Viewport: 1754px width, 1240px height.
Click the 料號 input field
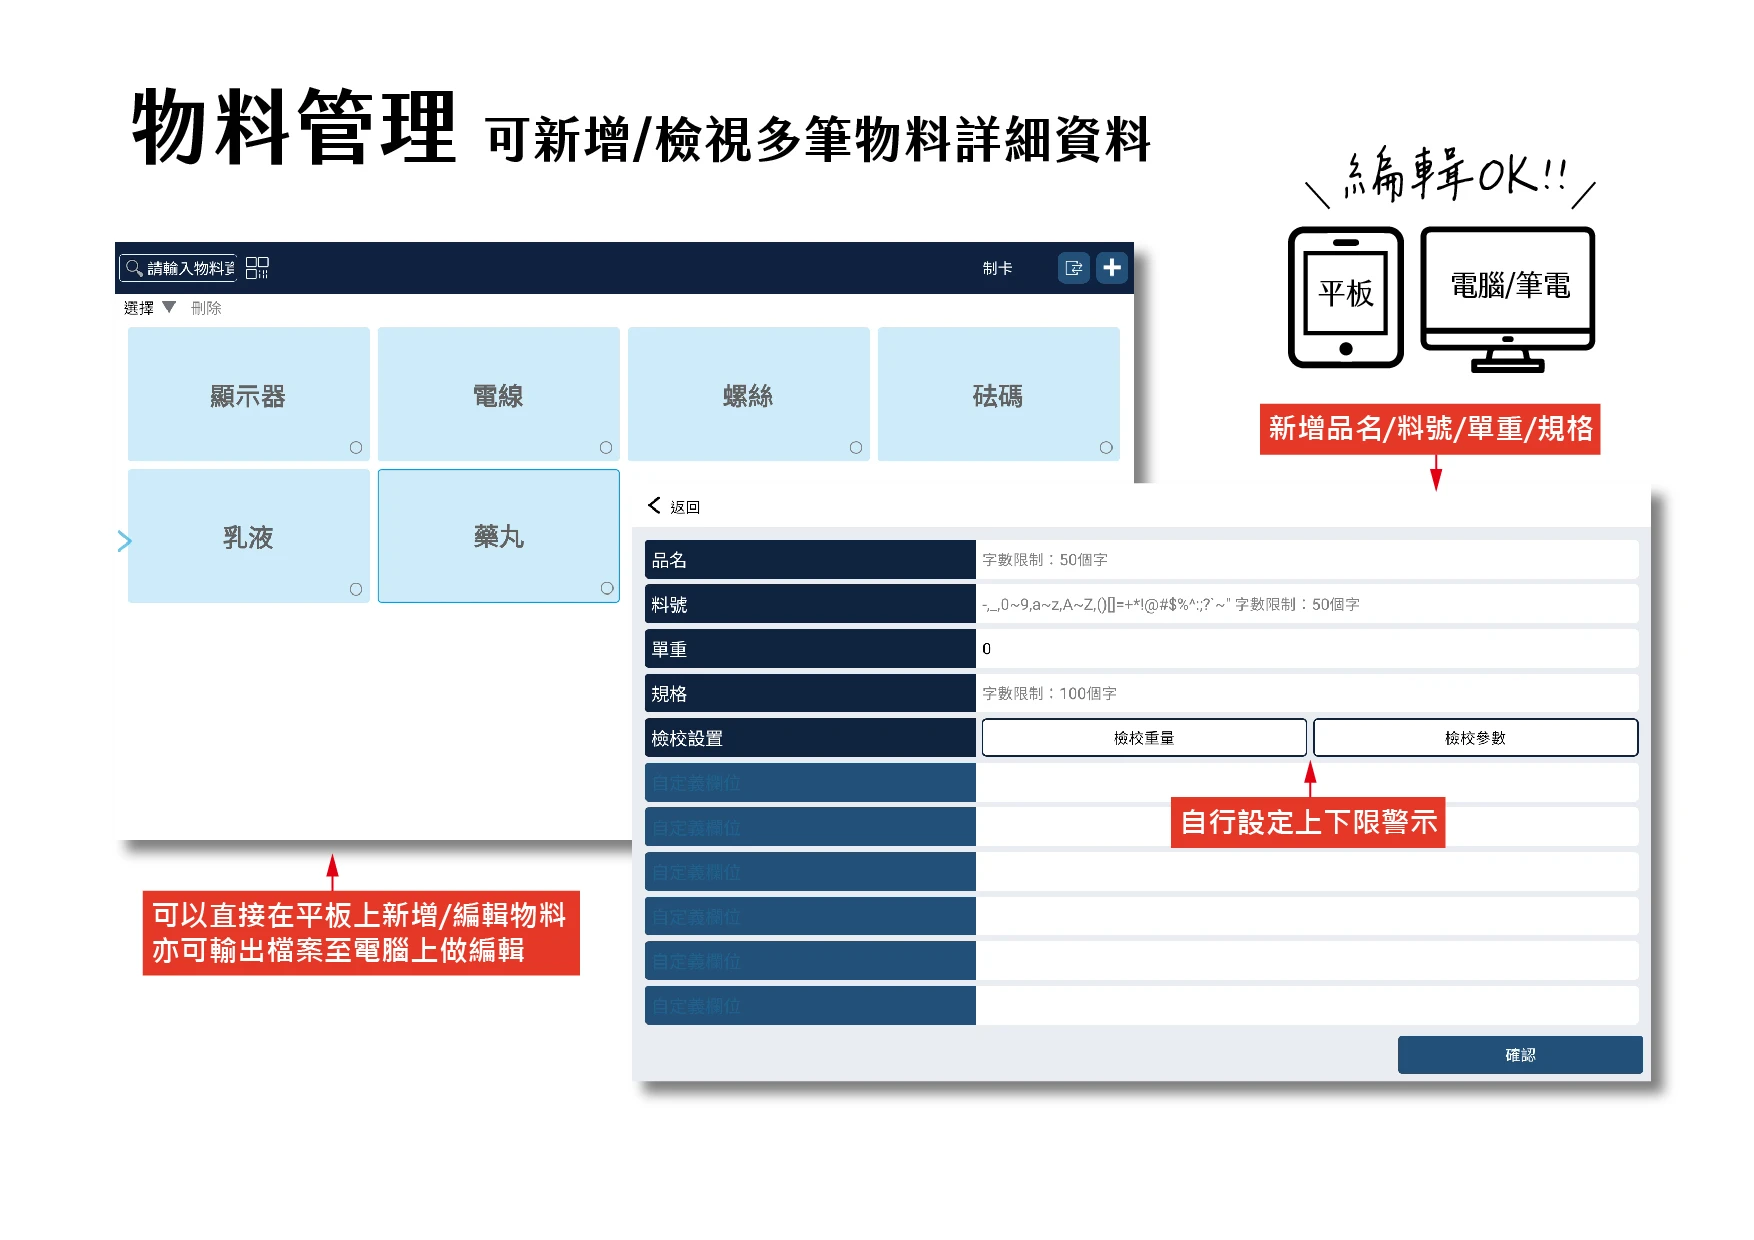point(1307,604)
